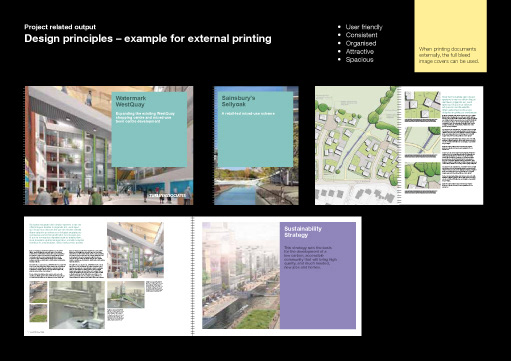Click the purple Sustainability Strategy panel

[318, 275]
